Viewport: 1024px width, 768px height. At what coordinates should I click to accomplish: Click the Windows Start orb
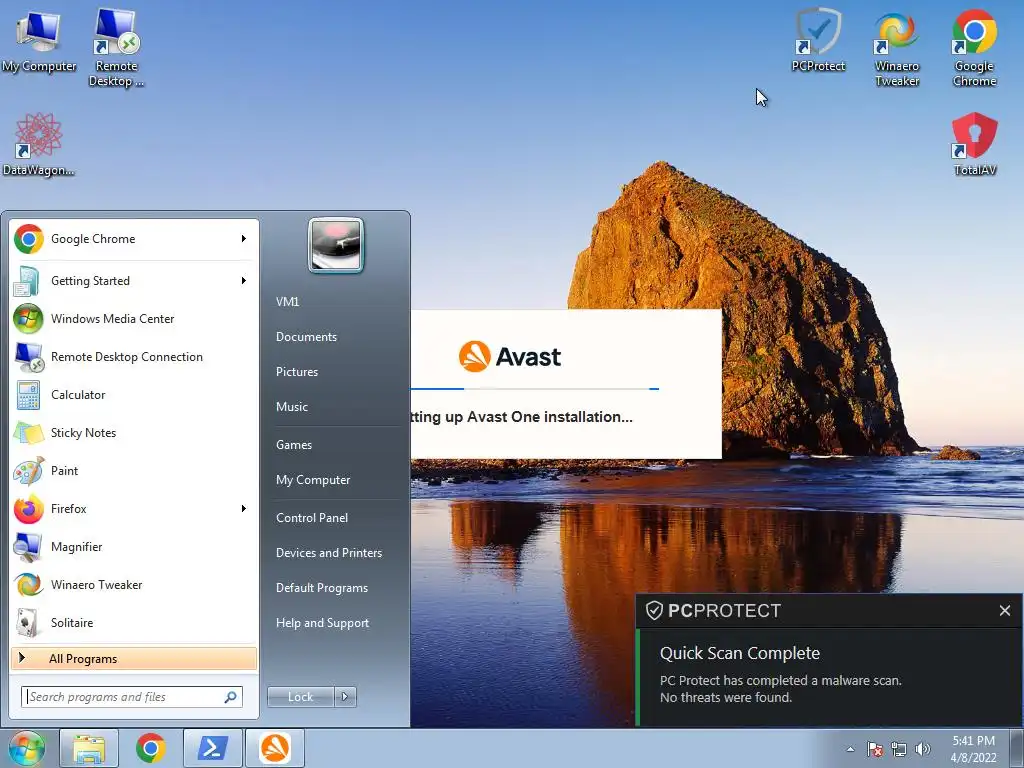tap(27, 748)
